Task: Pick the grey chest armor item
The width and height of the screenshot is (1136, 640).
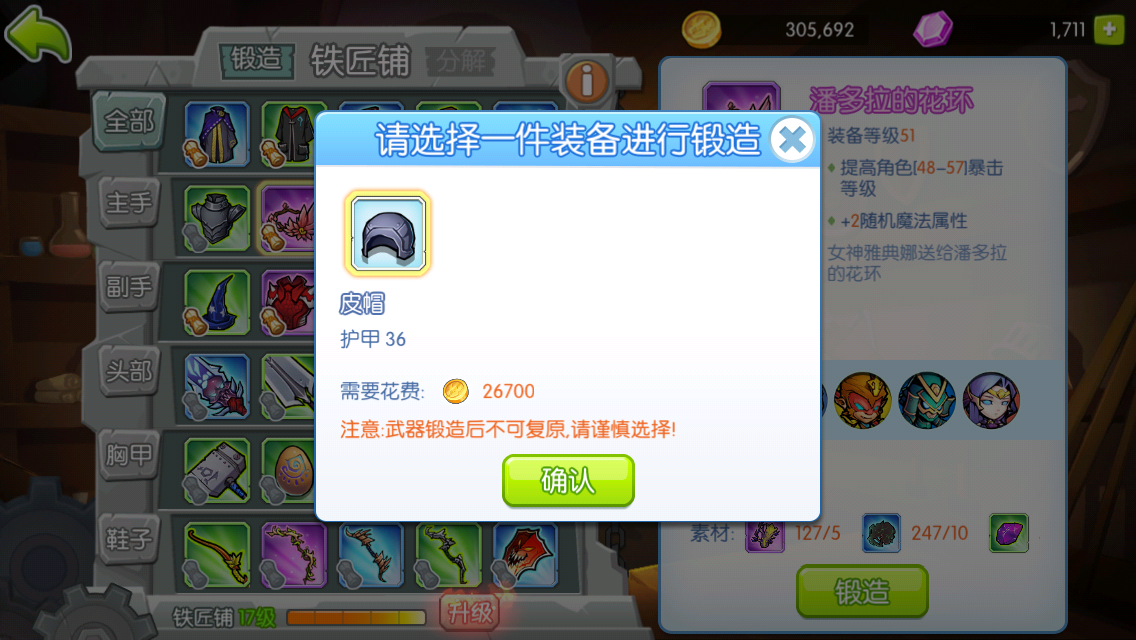Action: point(217,217)
